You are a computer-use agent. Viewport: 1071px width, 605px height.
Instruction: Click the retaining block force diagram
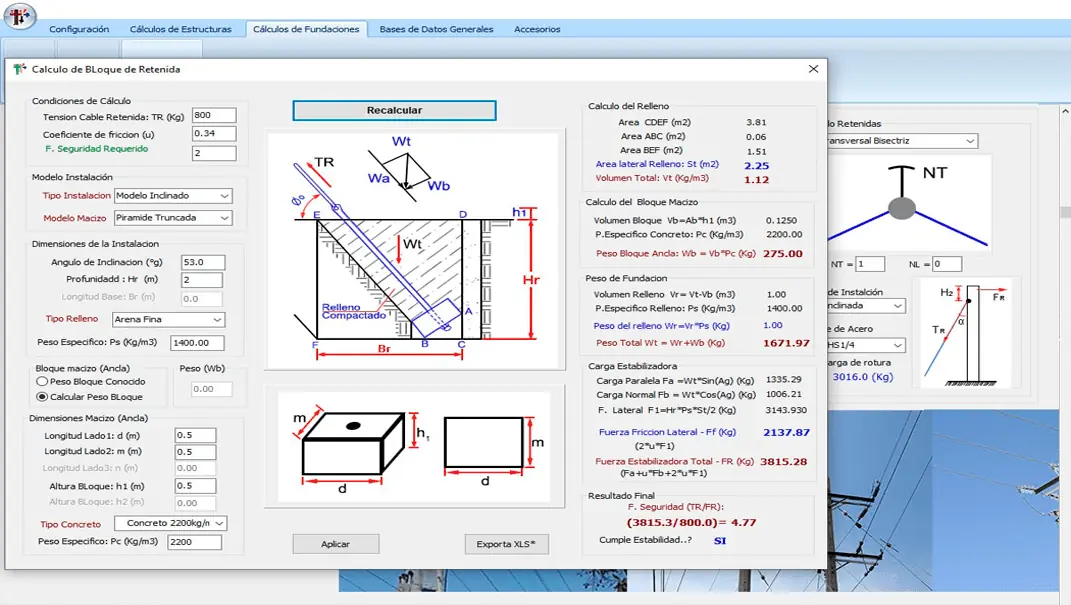pyautogui.click(x=407, y=245)
